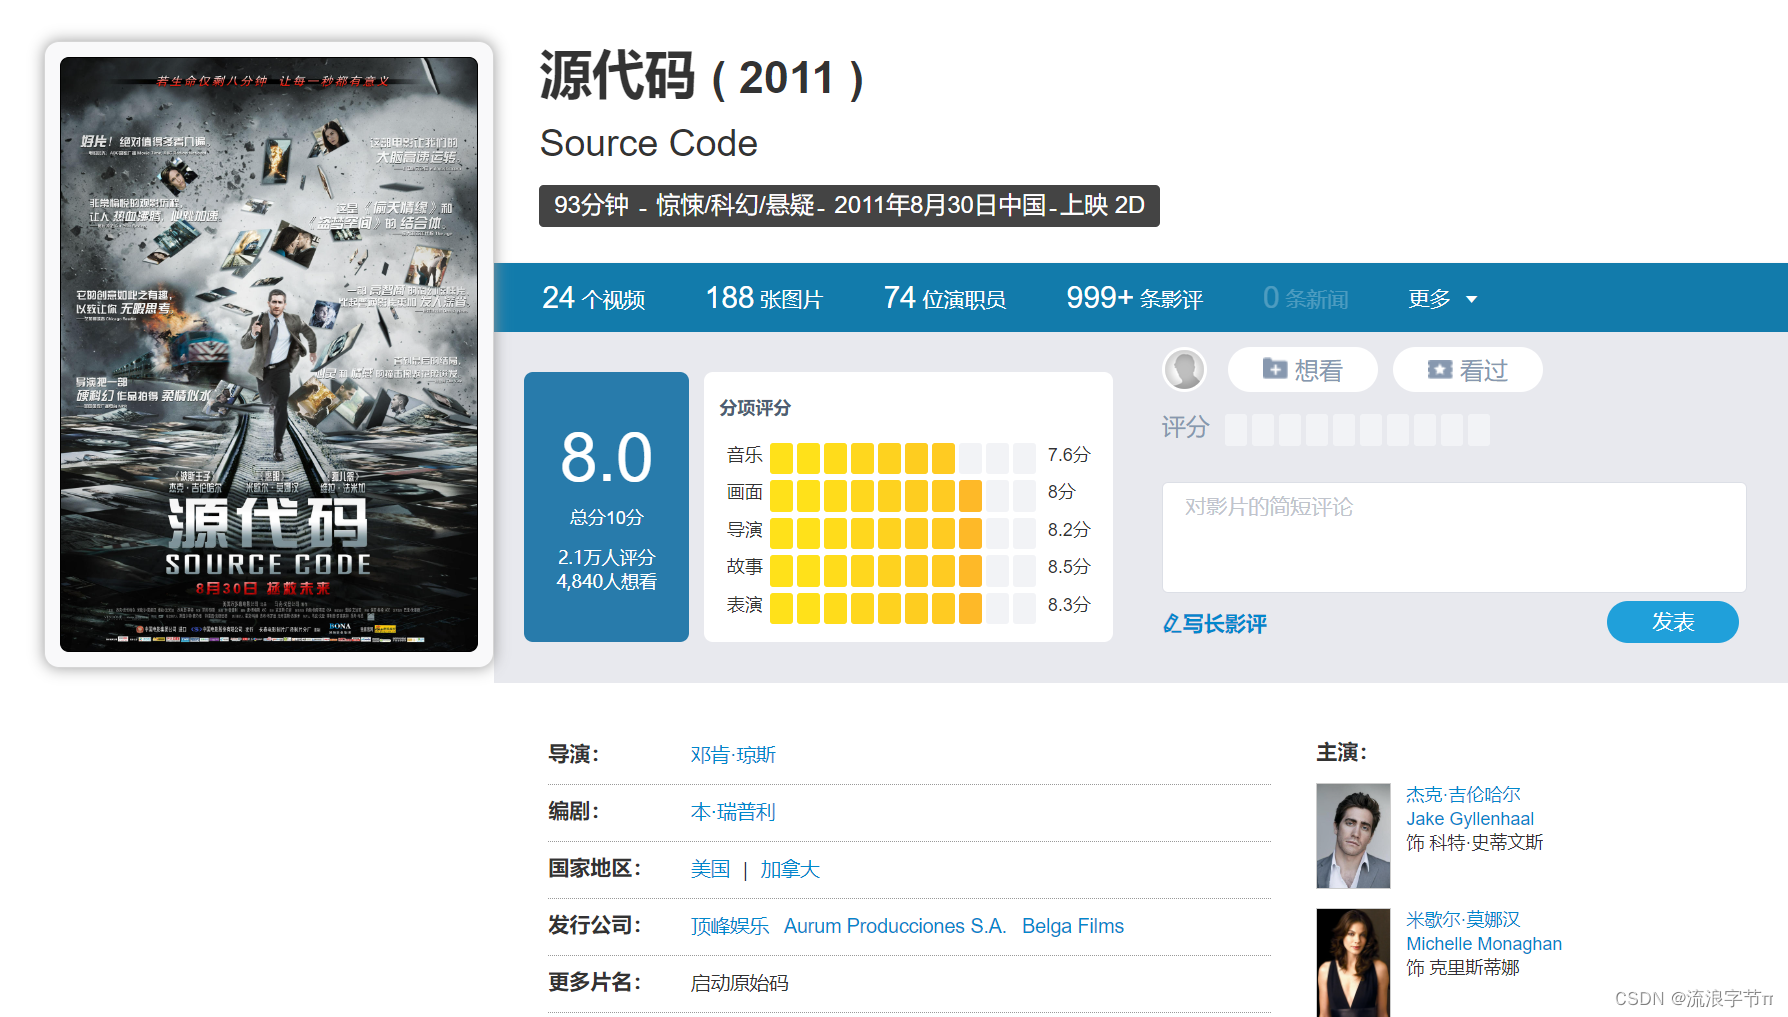The image size is (1788, 1017).
Task: Submit comment with 发表 button
Action: coord(1672,622)
